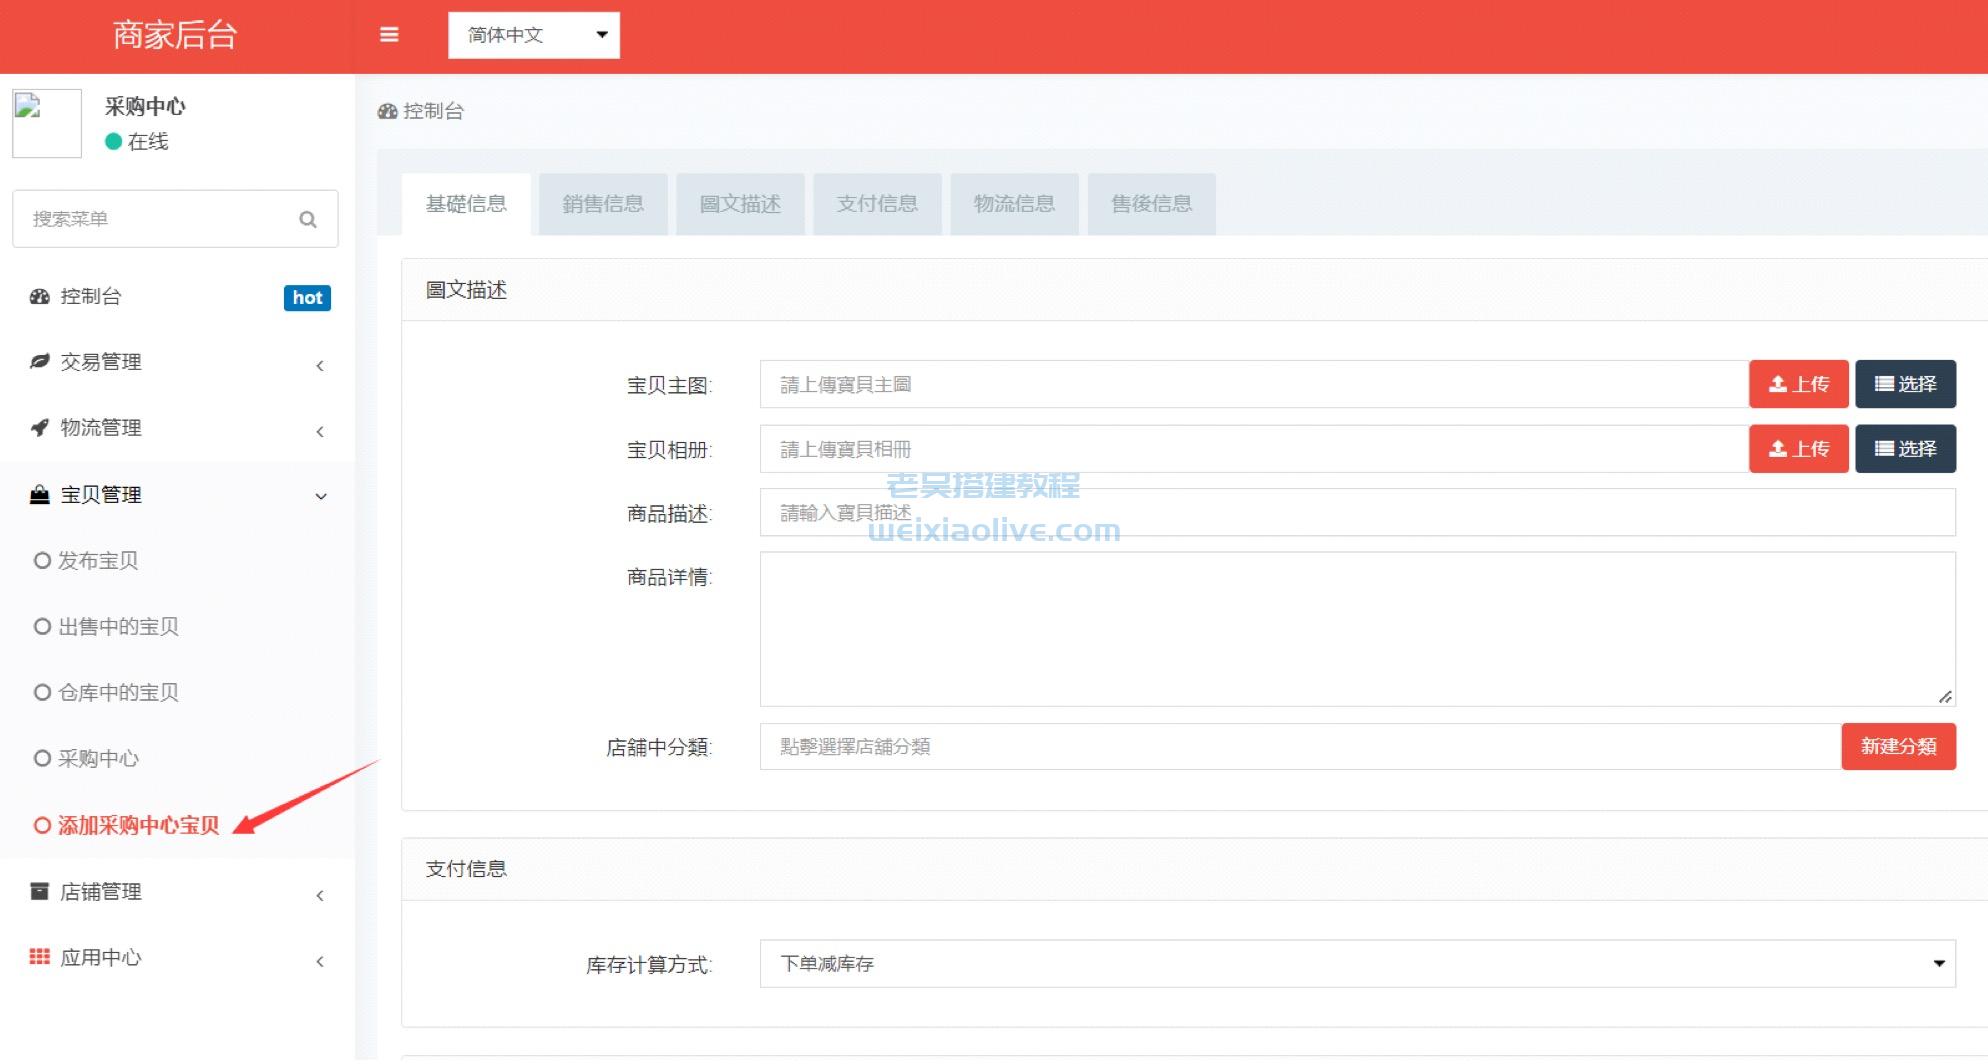Click the 新建分類 button

pyautogui.click(x=1898, y=746)
